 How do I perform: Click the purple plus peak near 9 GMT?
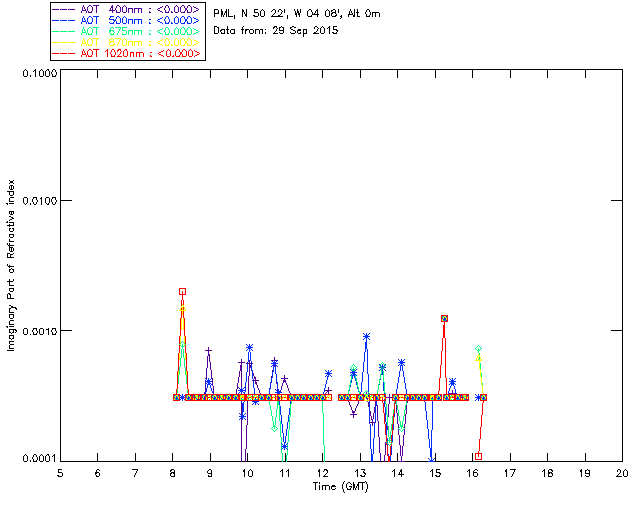[209, 351]
